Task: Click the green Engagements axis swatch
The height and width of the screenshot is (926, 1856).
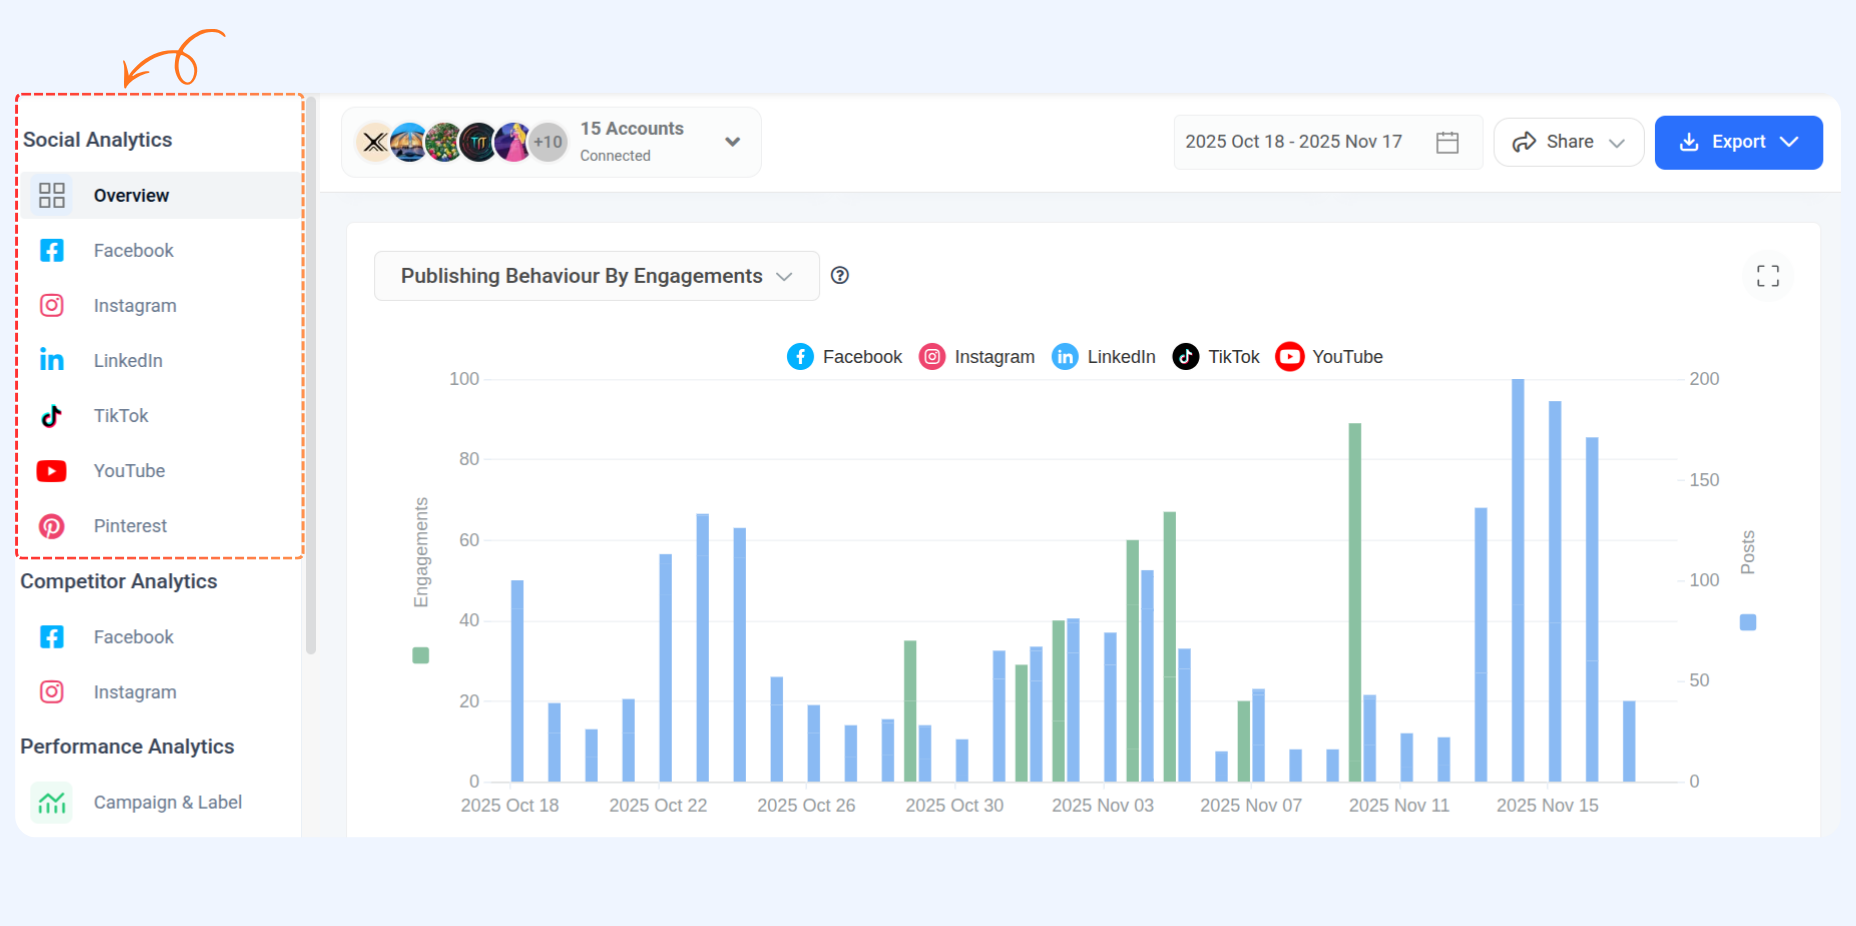Action: coord(421,655)
